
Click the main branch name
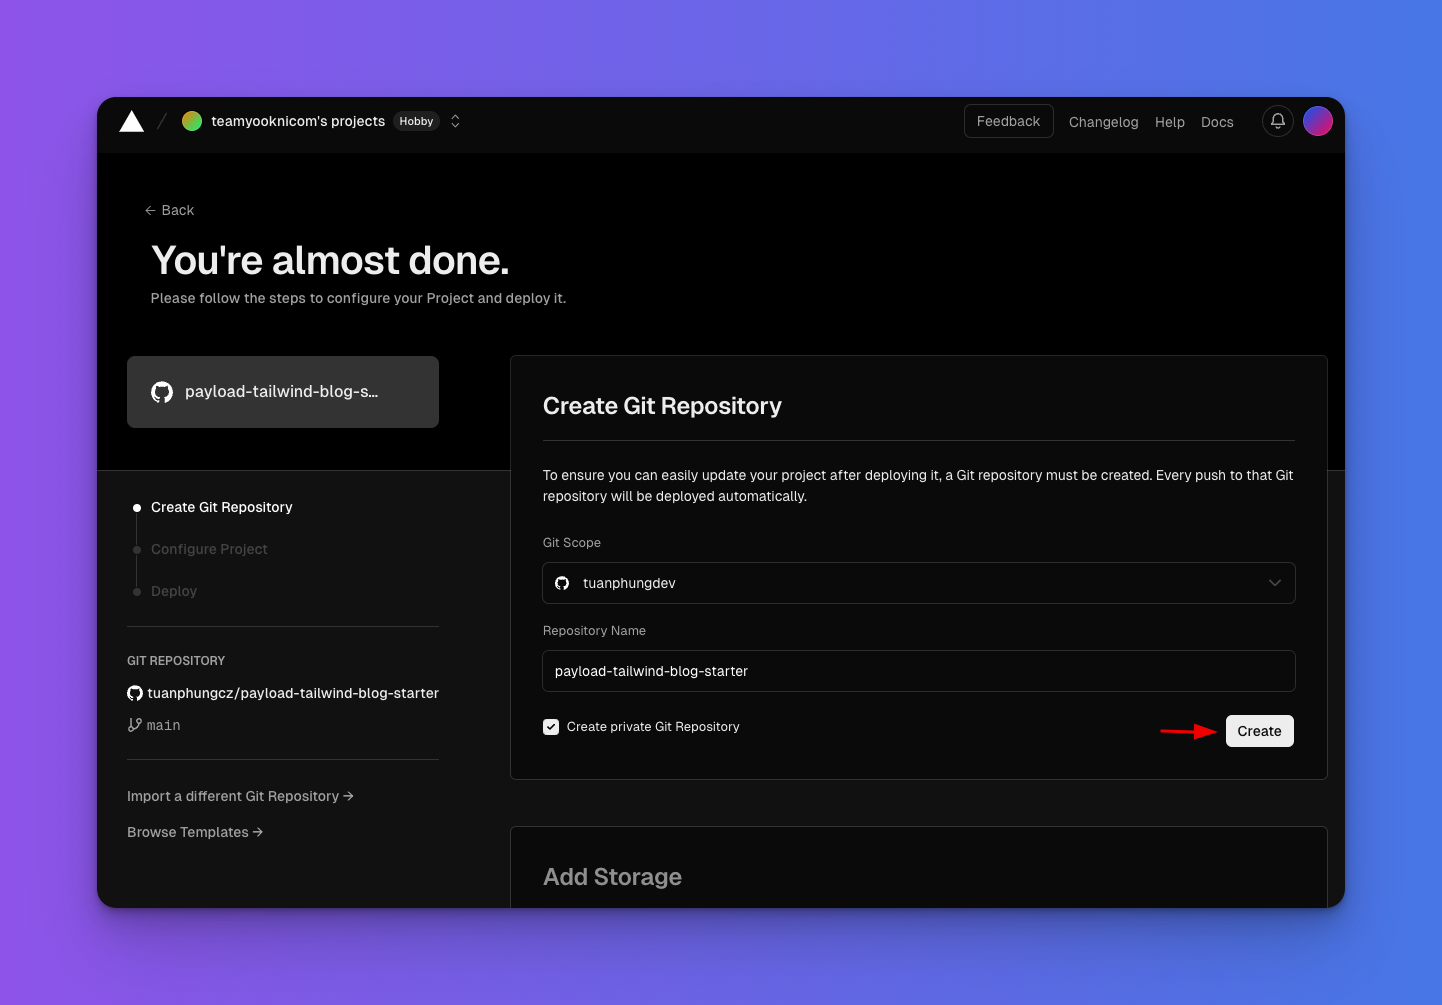tap(164, 725)
